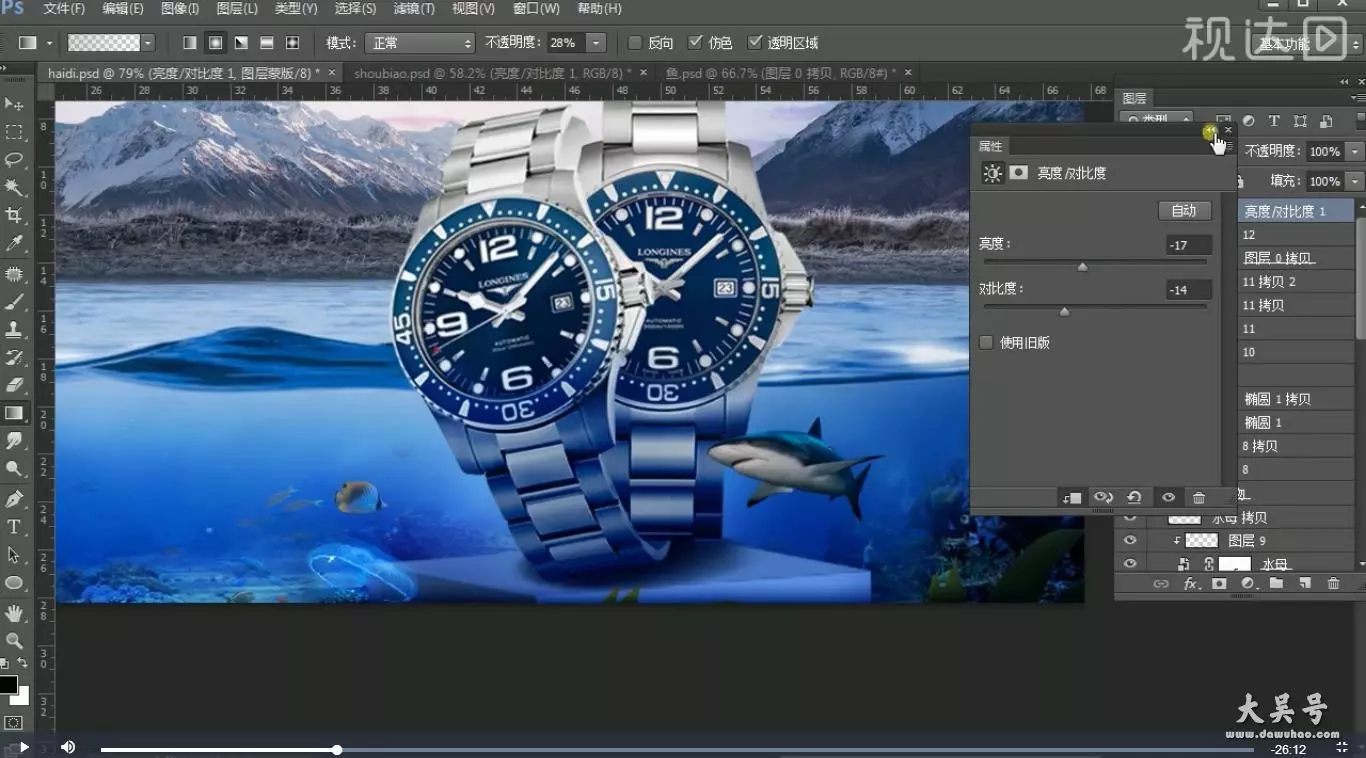Open the 窗口(W) menu
The height and width of the screenshot is (758, 1366).
[536, 9]
